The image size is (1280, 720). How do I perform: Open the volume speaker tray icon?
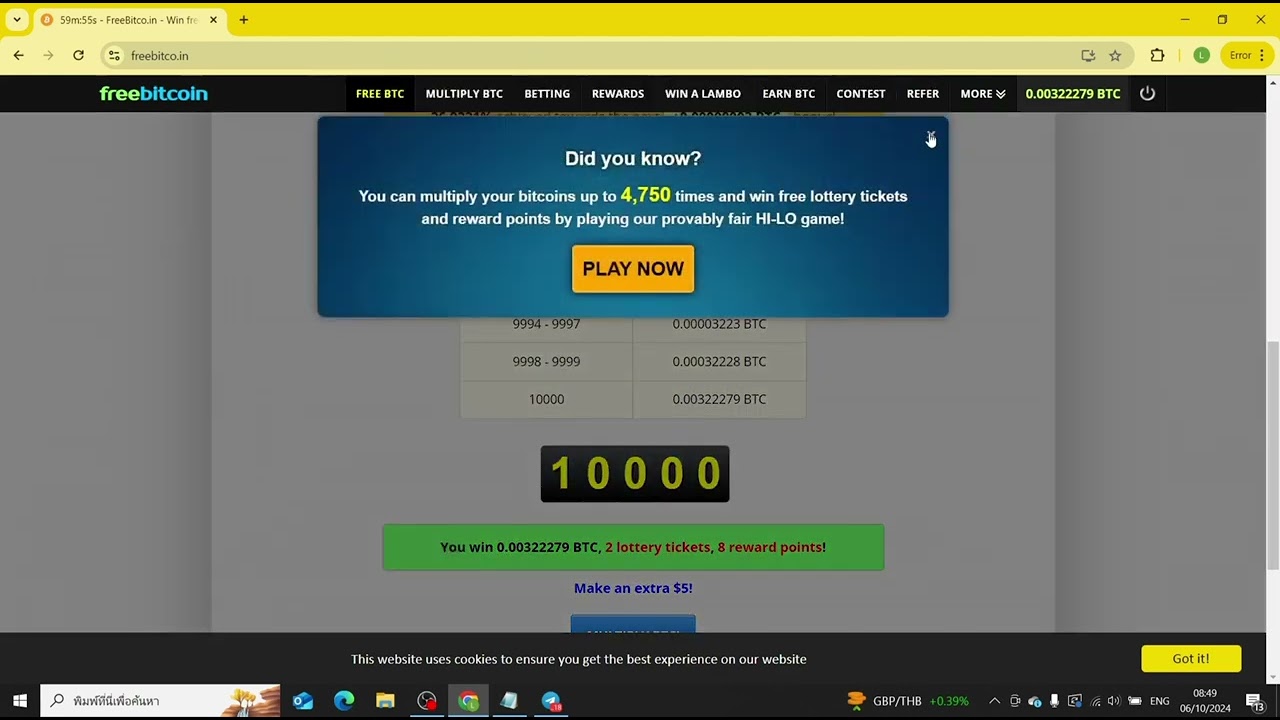(1114, 701)
